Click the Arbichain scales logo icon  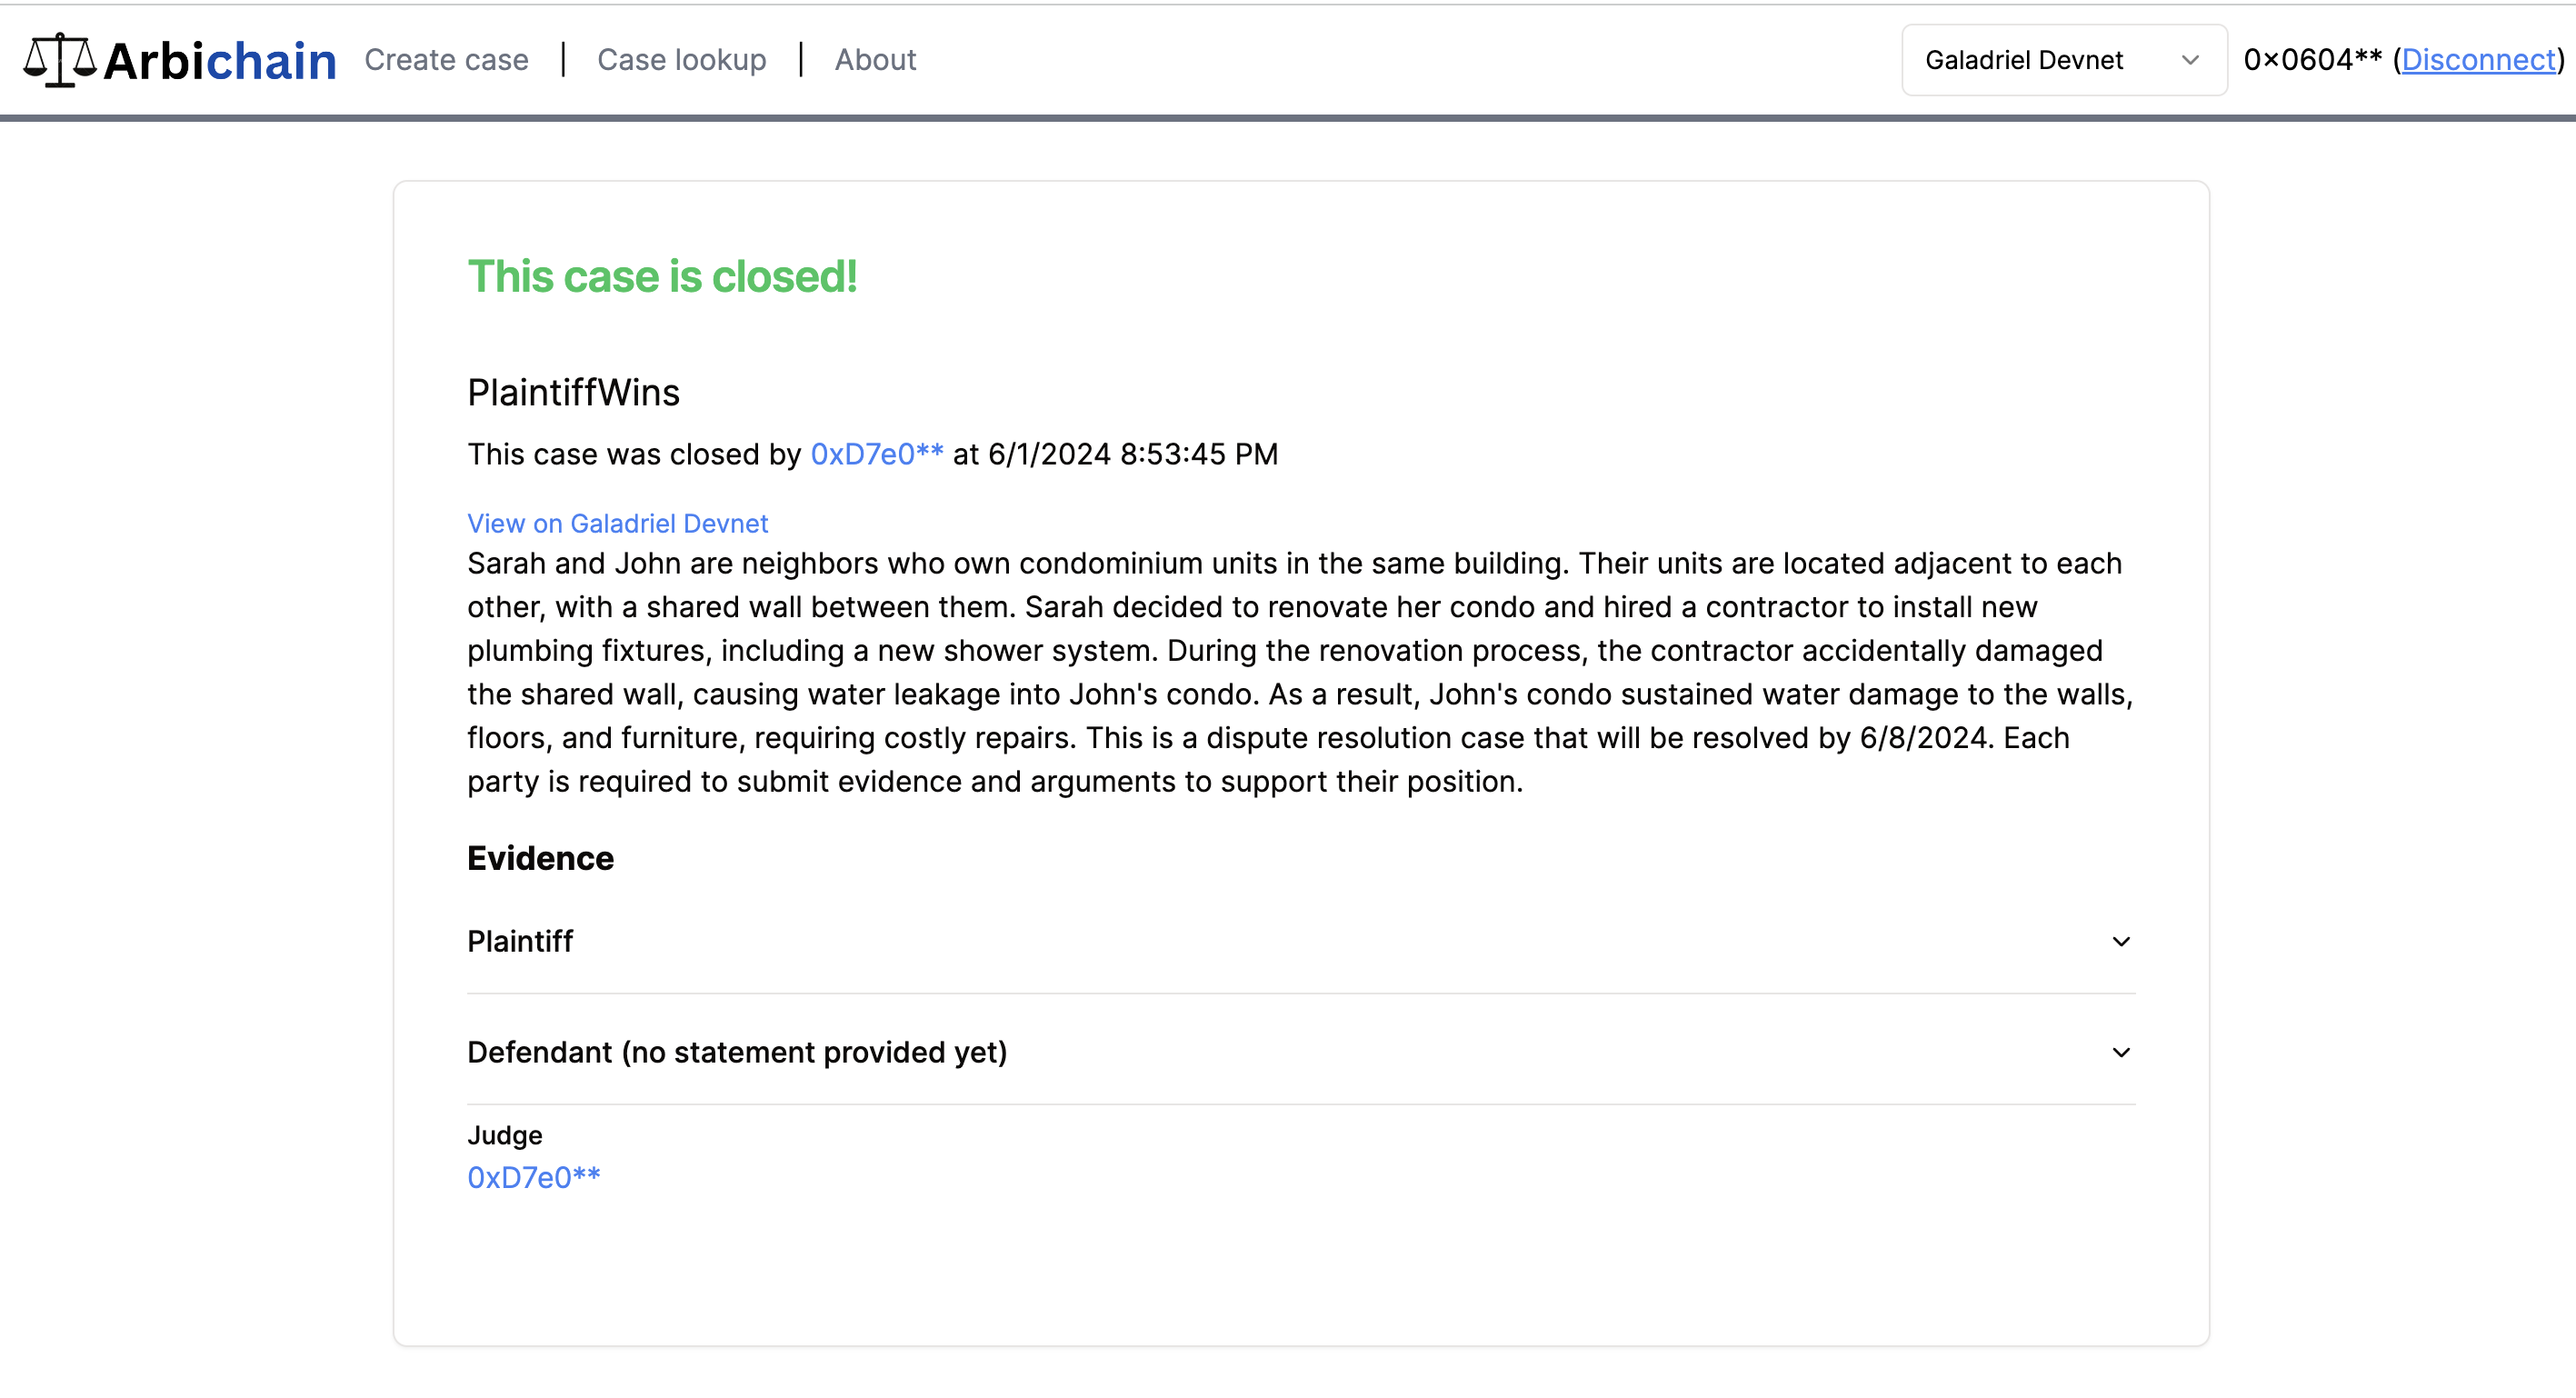pyautogui.click(x=59, y=60)
